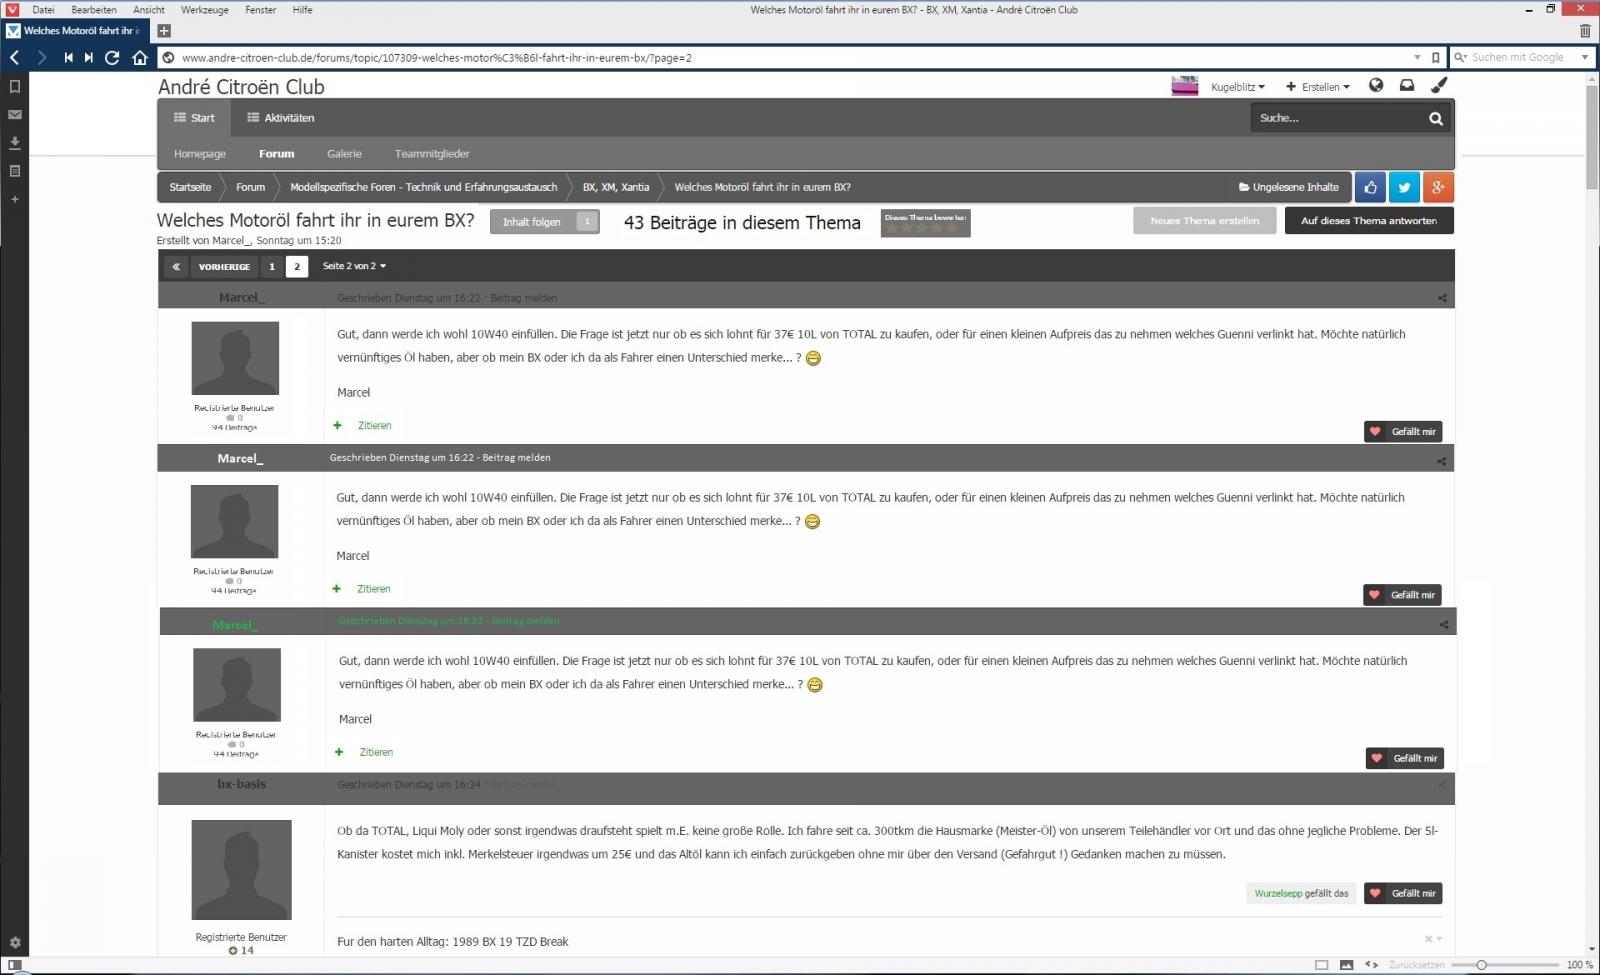Go to the VORHERIGE page button

click(224, 267)
